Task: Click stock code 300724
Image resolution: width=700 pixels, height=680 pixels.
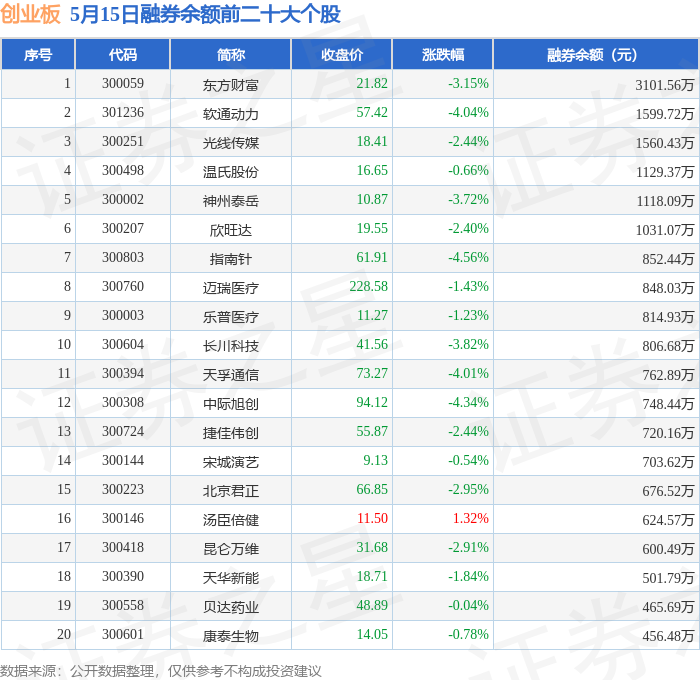Action: coord(123,432)
